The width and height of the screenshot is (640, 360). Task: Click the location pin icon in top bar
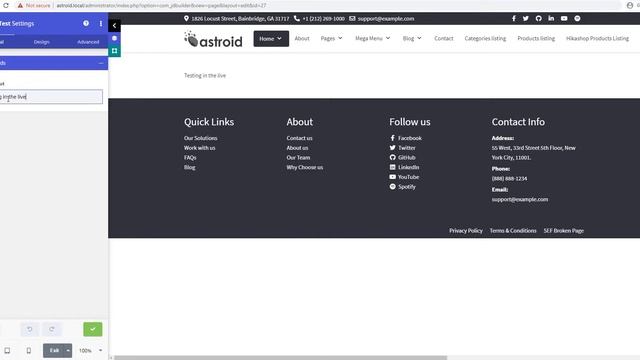click(x=186, y=18)
